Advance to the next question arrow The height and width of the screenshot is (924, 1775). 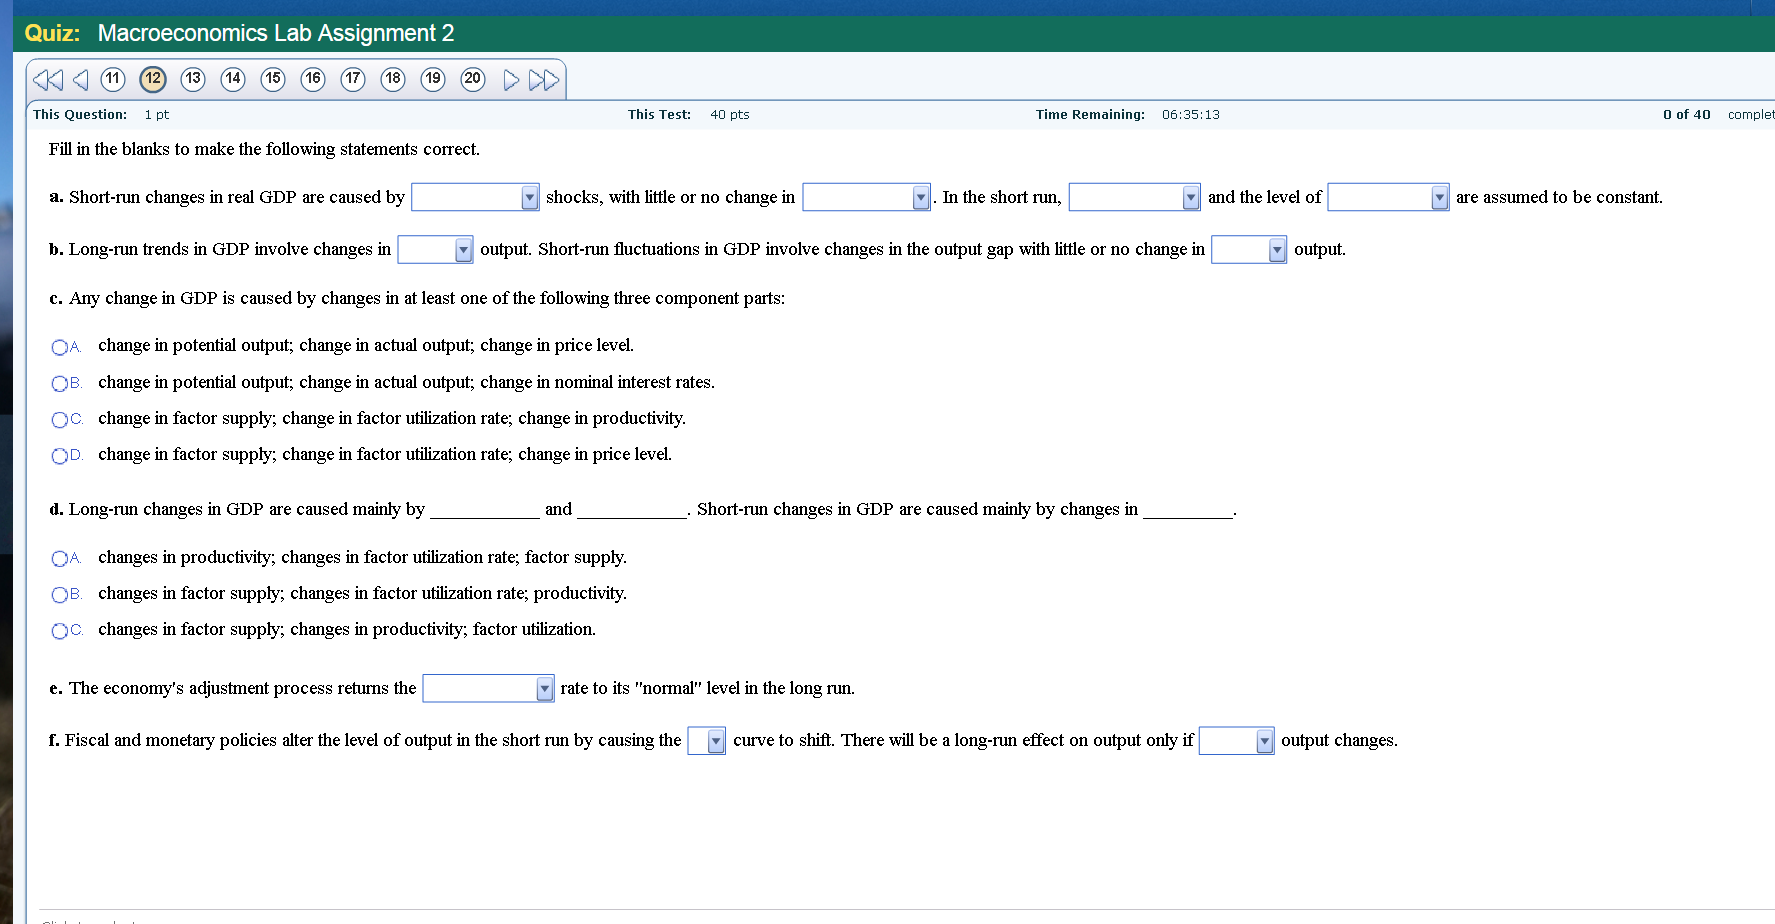click(511, 79)
